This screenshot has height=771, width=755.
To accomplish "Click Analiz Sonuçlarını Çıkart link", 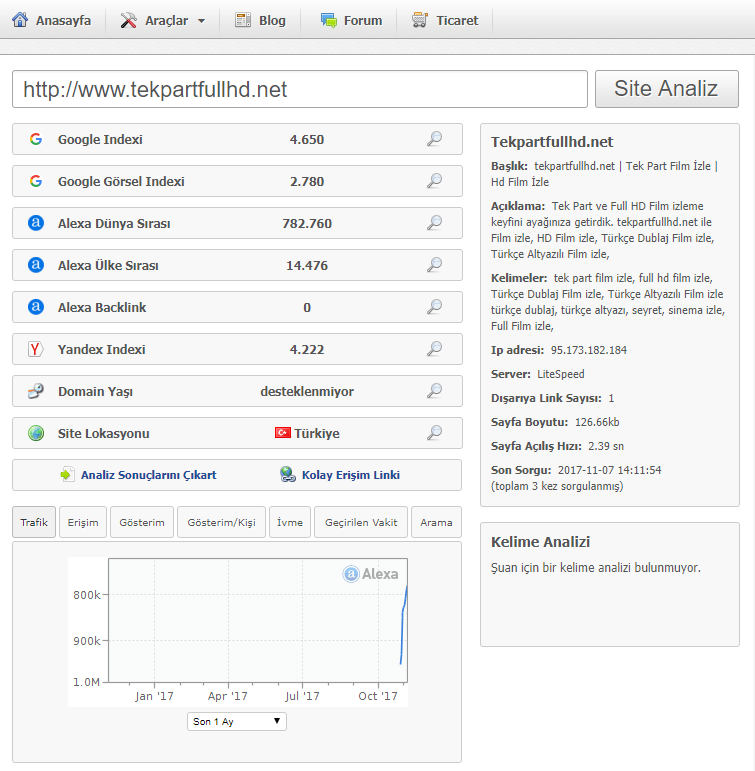I will point(149,475).
